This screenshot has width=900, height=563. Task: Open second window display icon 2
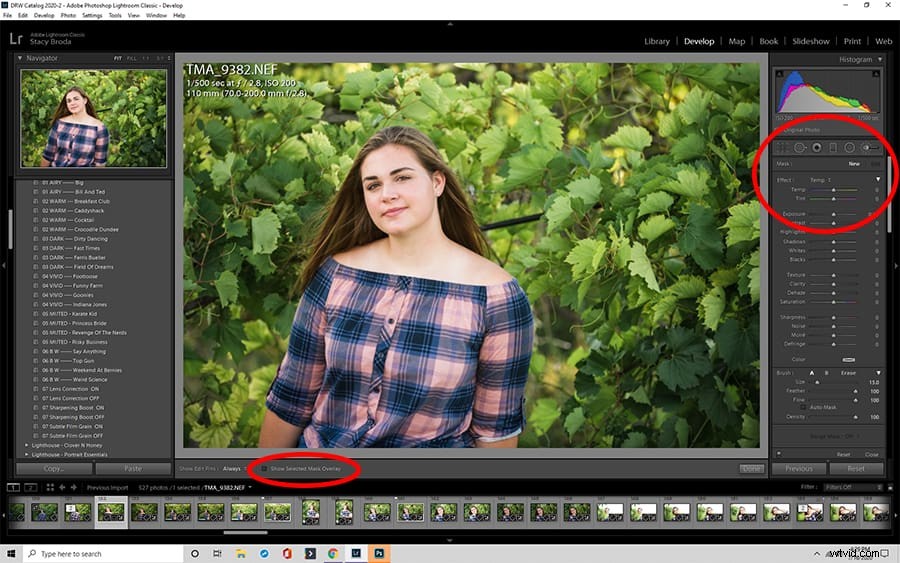(30, 487)
